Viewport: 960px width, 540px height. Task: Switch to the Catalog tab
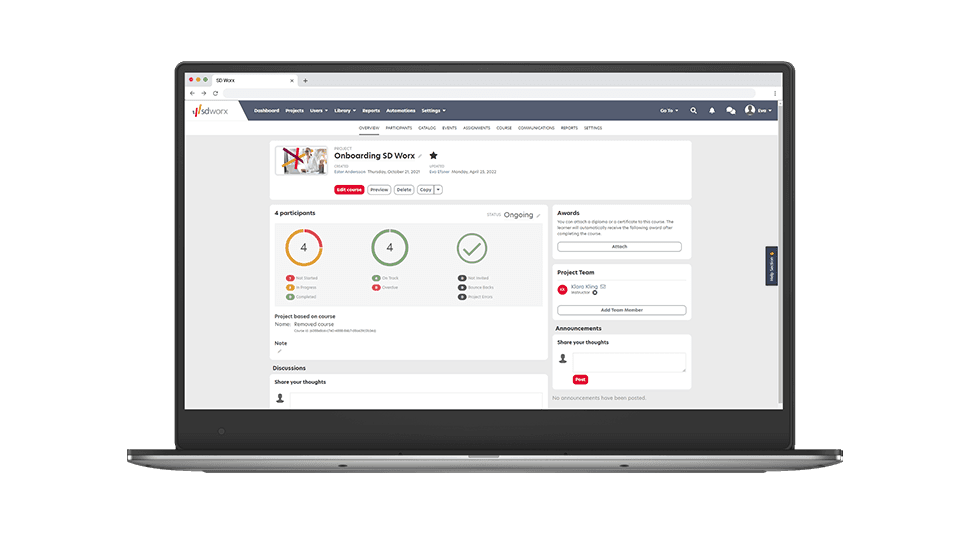pos(427,128)
